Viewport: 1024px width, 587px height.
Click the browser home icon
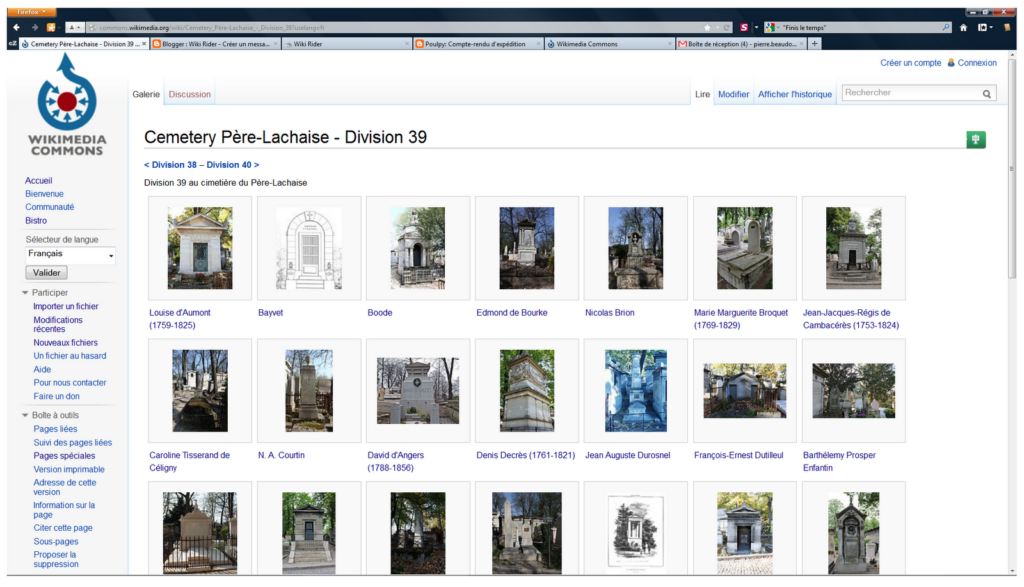(963, 27)
